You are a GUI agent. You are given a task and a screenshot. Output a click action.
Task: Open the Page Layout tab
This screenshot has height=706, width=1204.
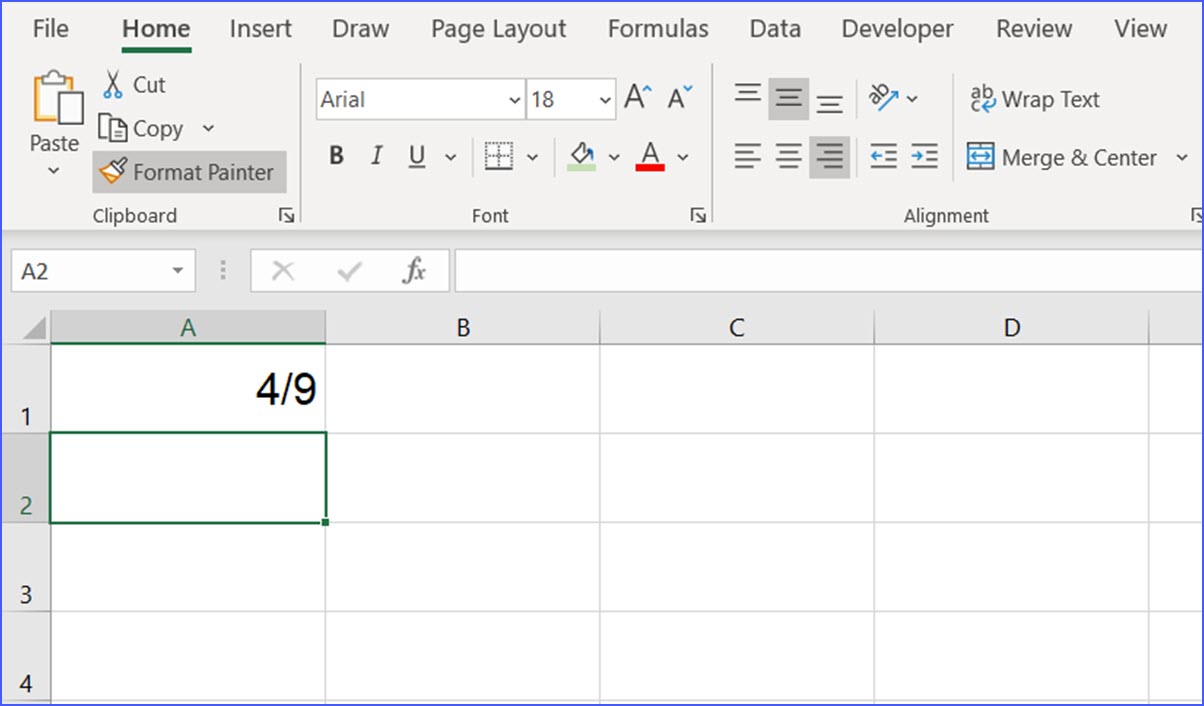tap(498, 29)
